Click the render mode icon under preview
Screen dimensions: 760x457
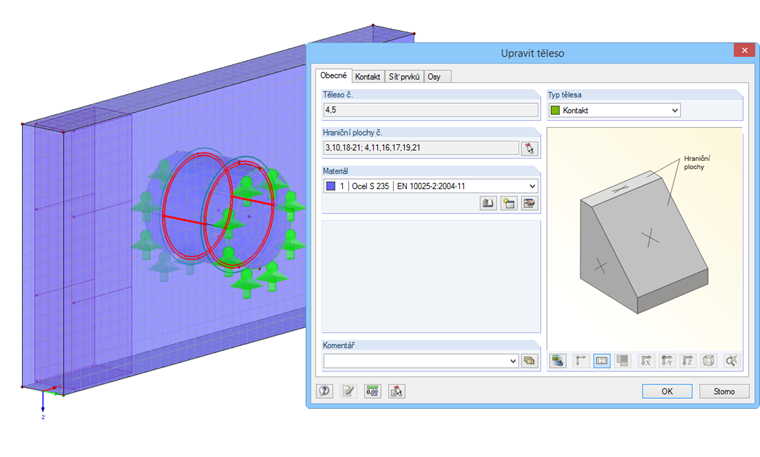pyautogui.click(x=558, y=361)
